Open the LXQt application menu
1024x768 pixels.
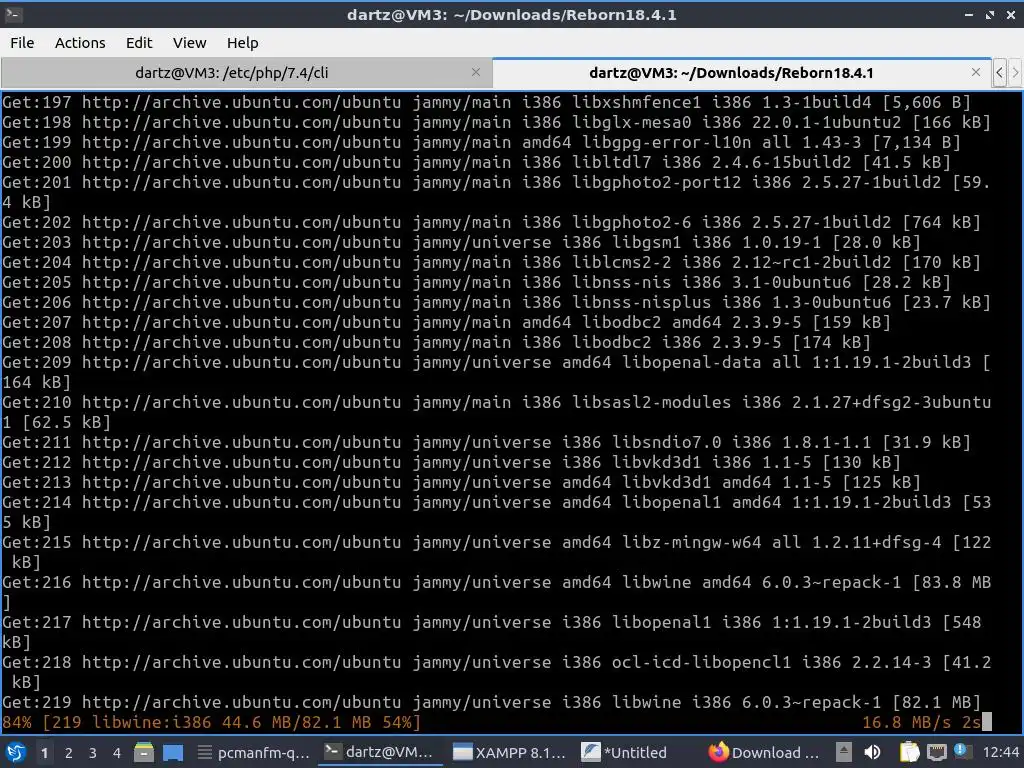pos(16,752)
